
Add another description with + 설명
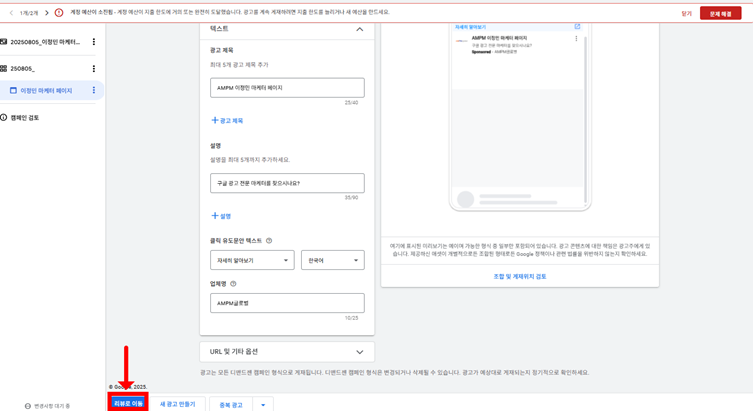click(x=221, y=216)
